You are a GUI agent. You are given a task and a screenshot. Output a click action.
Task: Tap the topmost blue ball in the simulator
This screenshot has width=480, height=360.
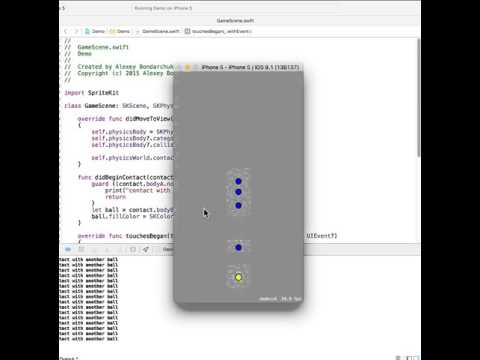point(238,181)
